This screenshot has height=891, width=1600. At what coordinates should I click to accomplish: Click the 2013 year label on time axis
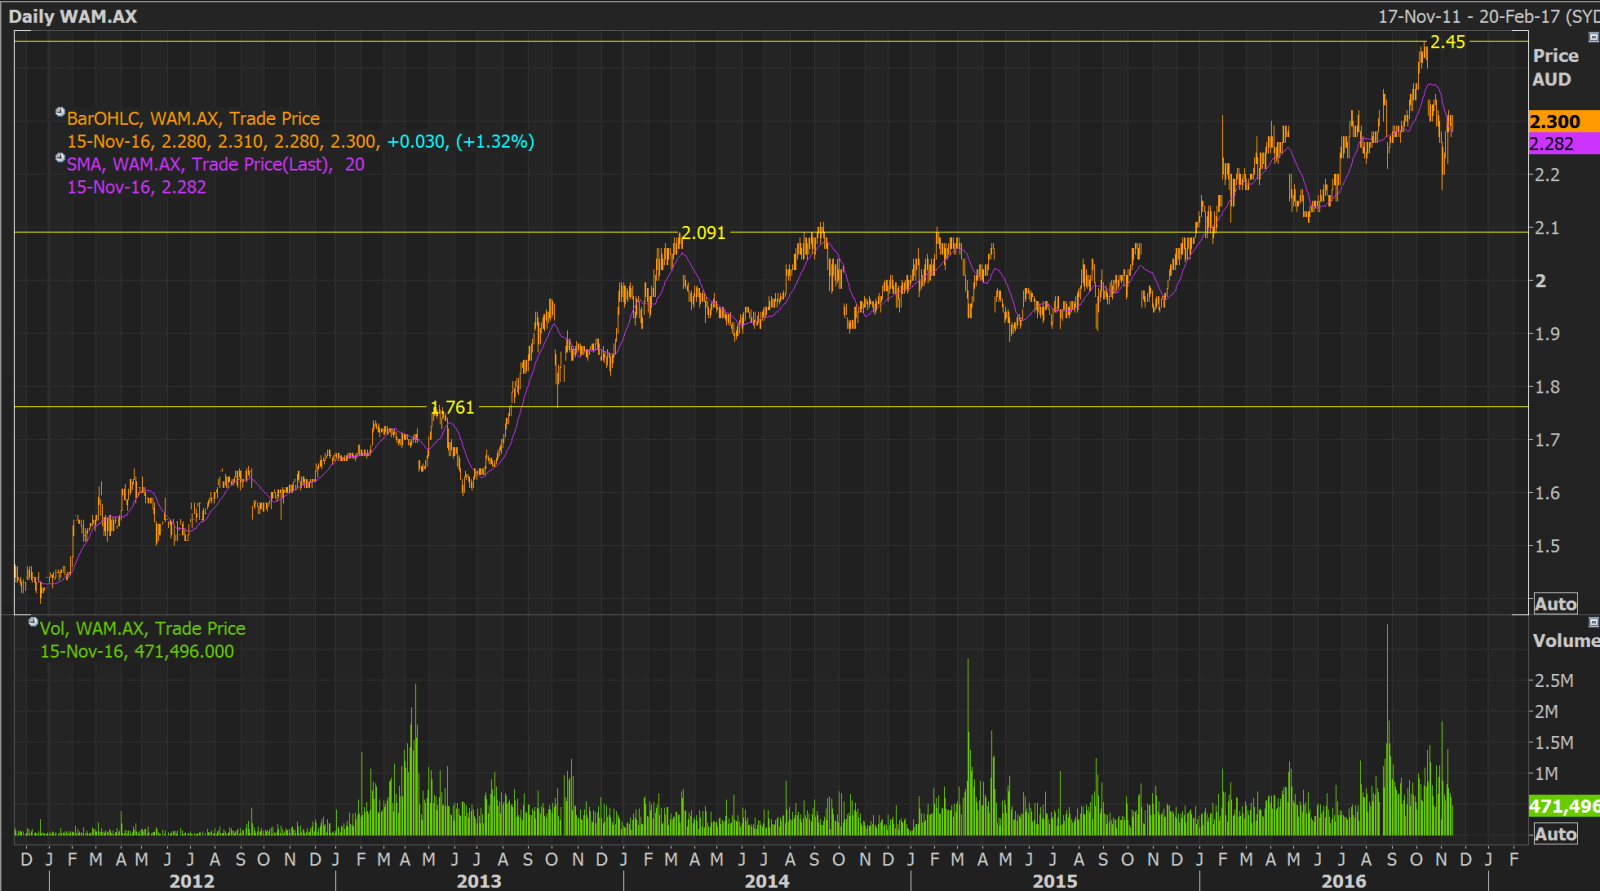click(479, 881)
